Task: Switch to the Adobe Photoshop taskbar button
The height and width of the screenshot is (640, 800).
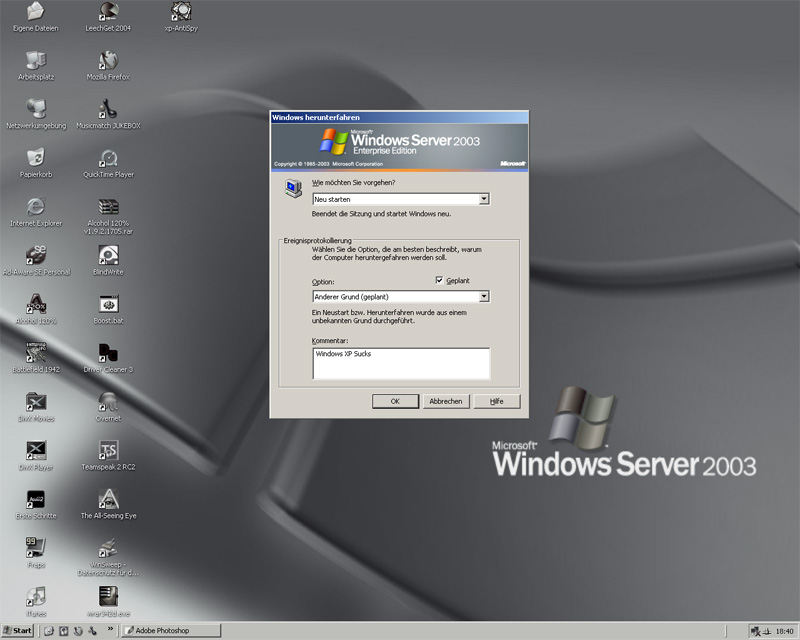Action: point(171,630)
